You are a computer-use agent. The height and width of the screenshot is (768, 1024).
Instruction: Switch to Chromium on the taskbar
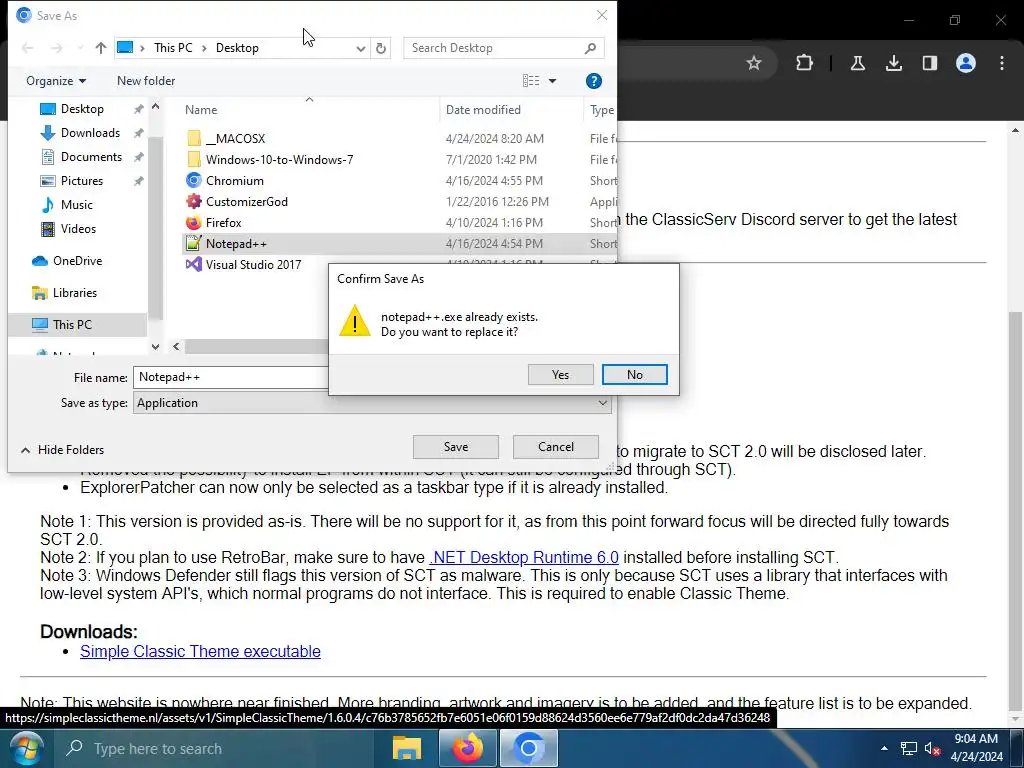click(x=529, y=748)
